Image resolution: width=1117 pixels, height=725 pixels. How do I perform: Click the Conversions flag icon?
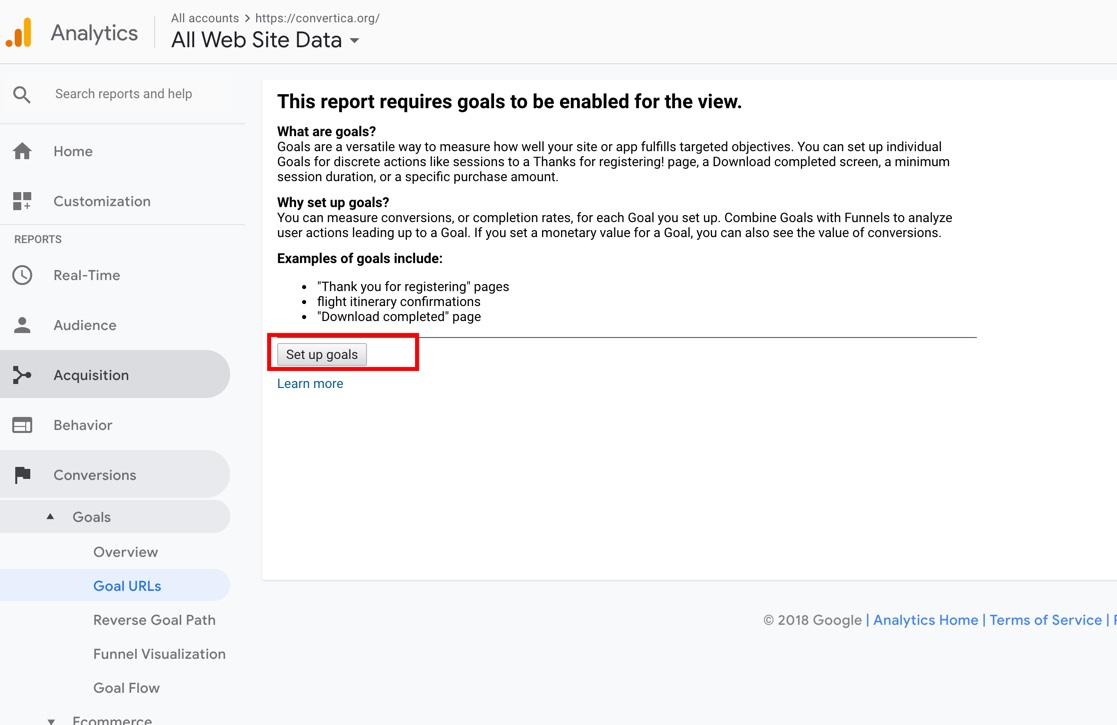pos(22,475)
